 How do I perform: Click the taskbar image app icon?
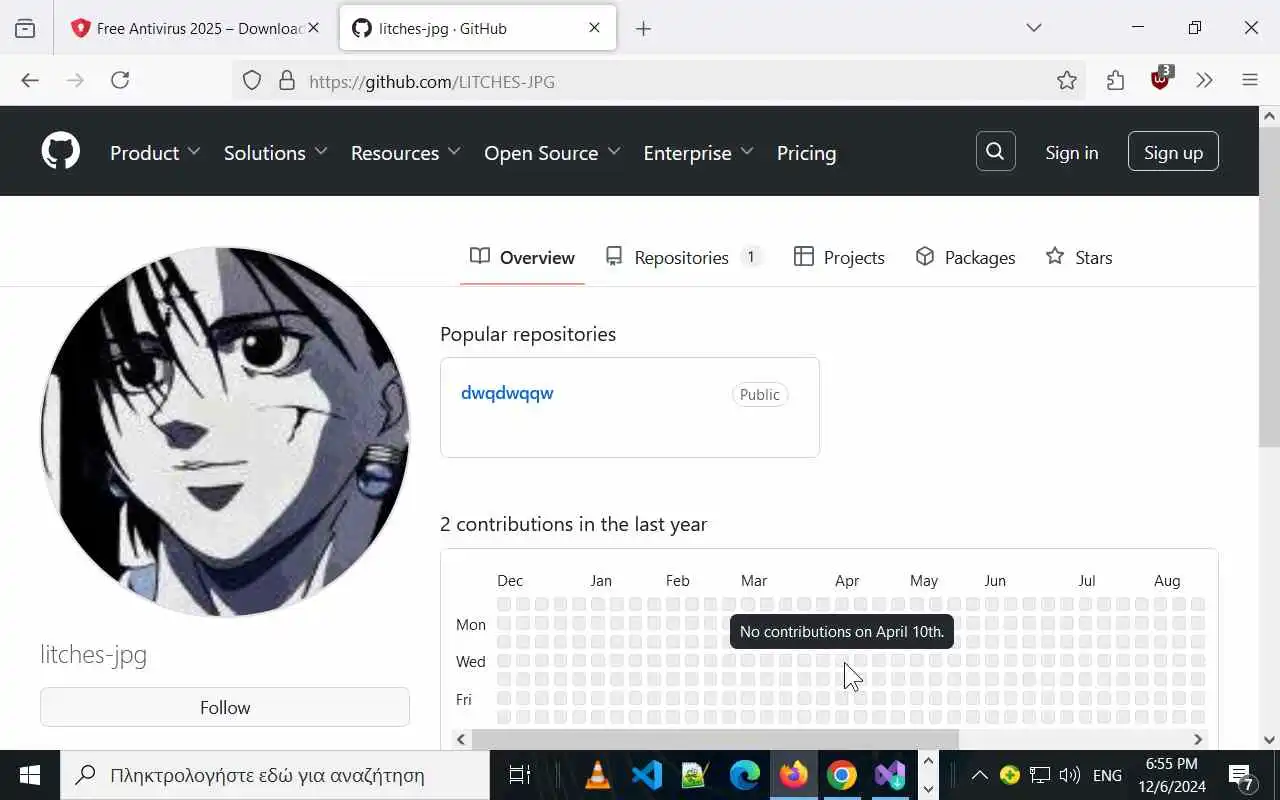(695, 775)
